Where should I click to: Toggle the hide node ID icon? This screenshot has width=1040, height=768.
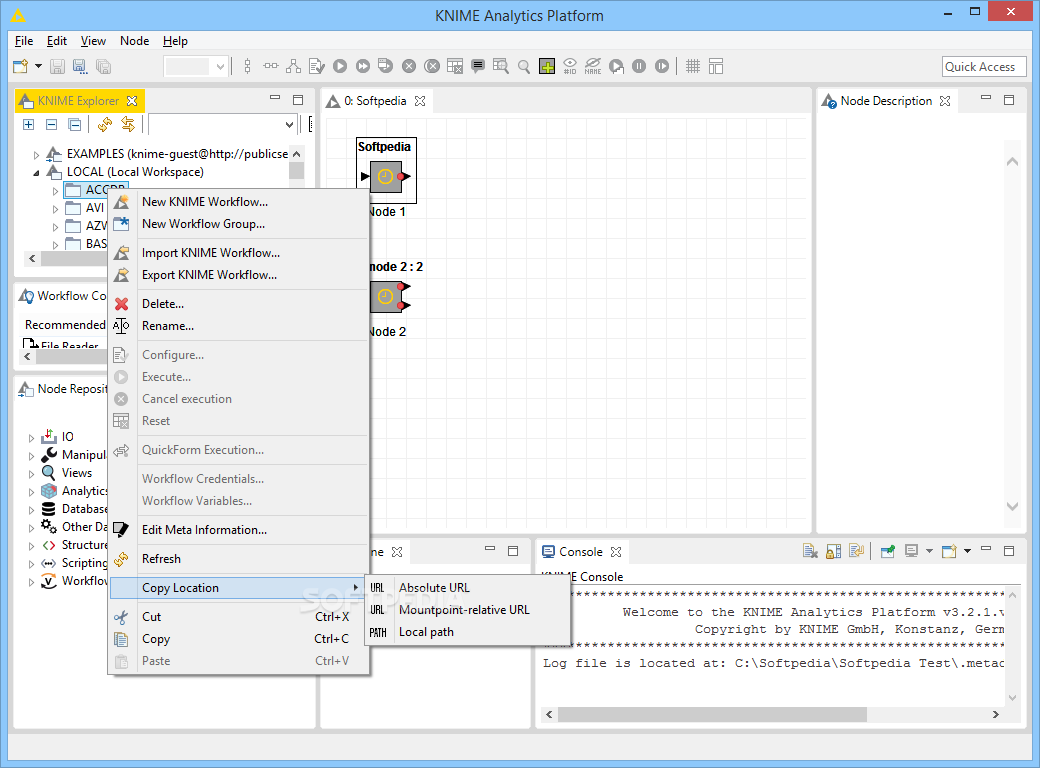(x=570, y=66)
